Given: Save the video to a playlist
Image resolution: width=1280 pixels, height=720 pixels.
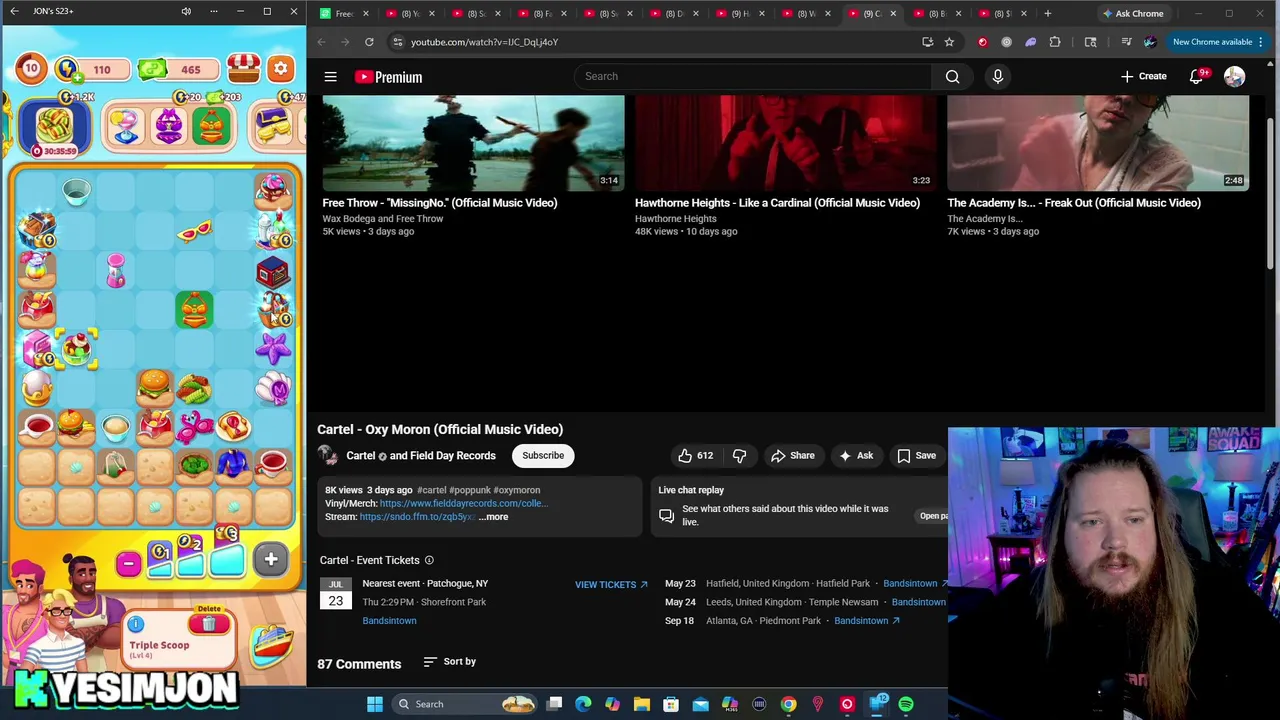Looking at the screenshot, I should tap(916, 456).
